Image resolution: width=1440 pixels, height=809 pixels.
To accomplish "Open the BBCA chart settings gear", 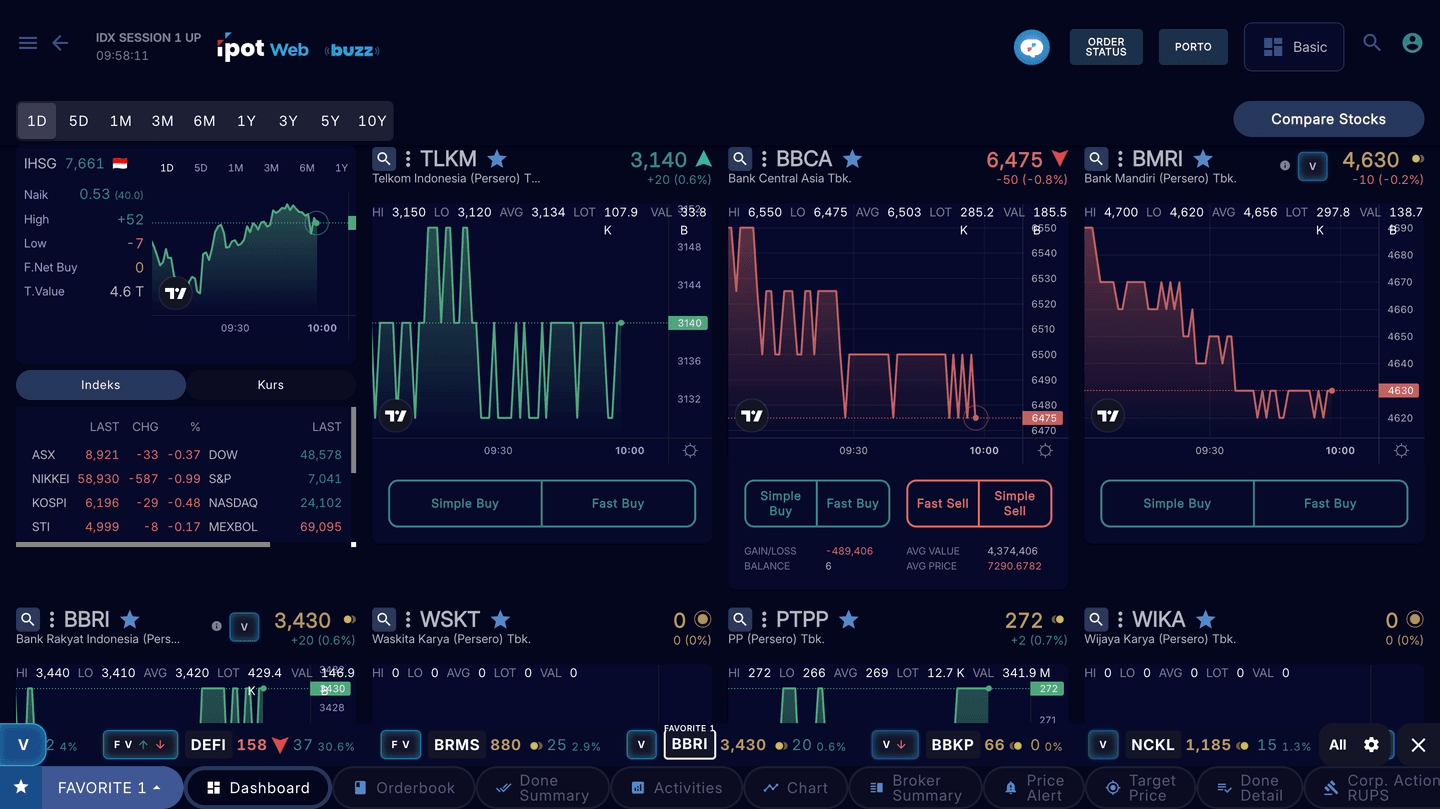I will click(1045, 451).
